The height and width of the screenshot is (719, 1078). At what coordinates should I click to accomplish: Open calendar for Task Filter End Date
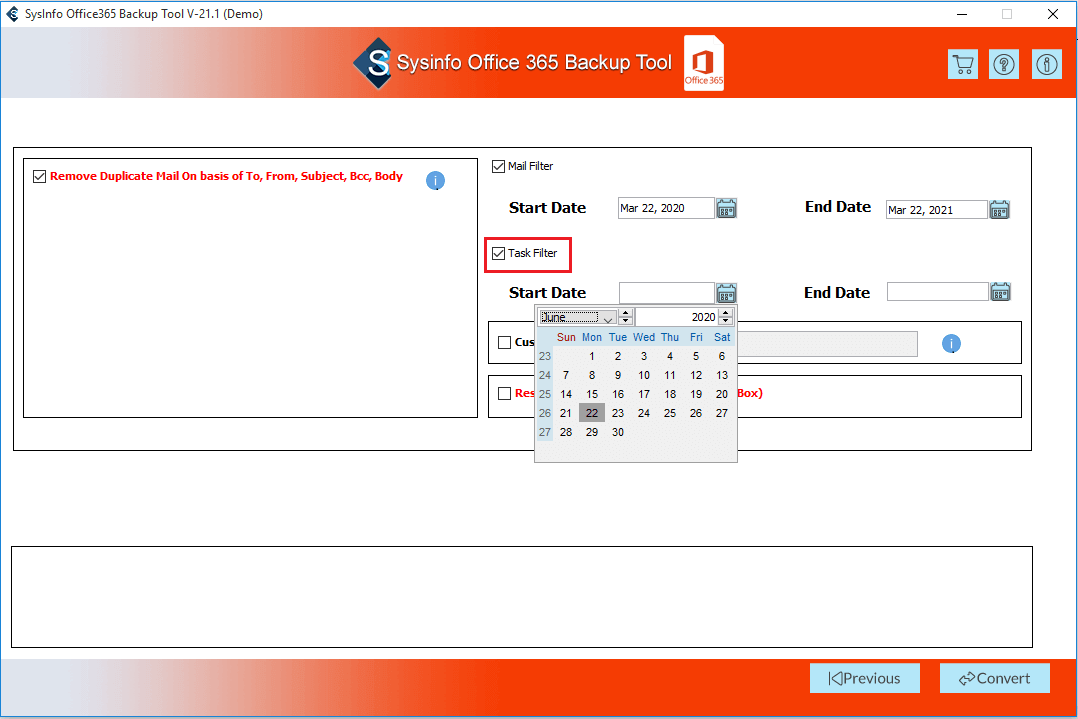pos(1000,292)
